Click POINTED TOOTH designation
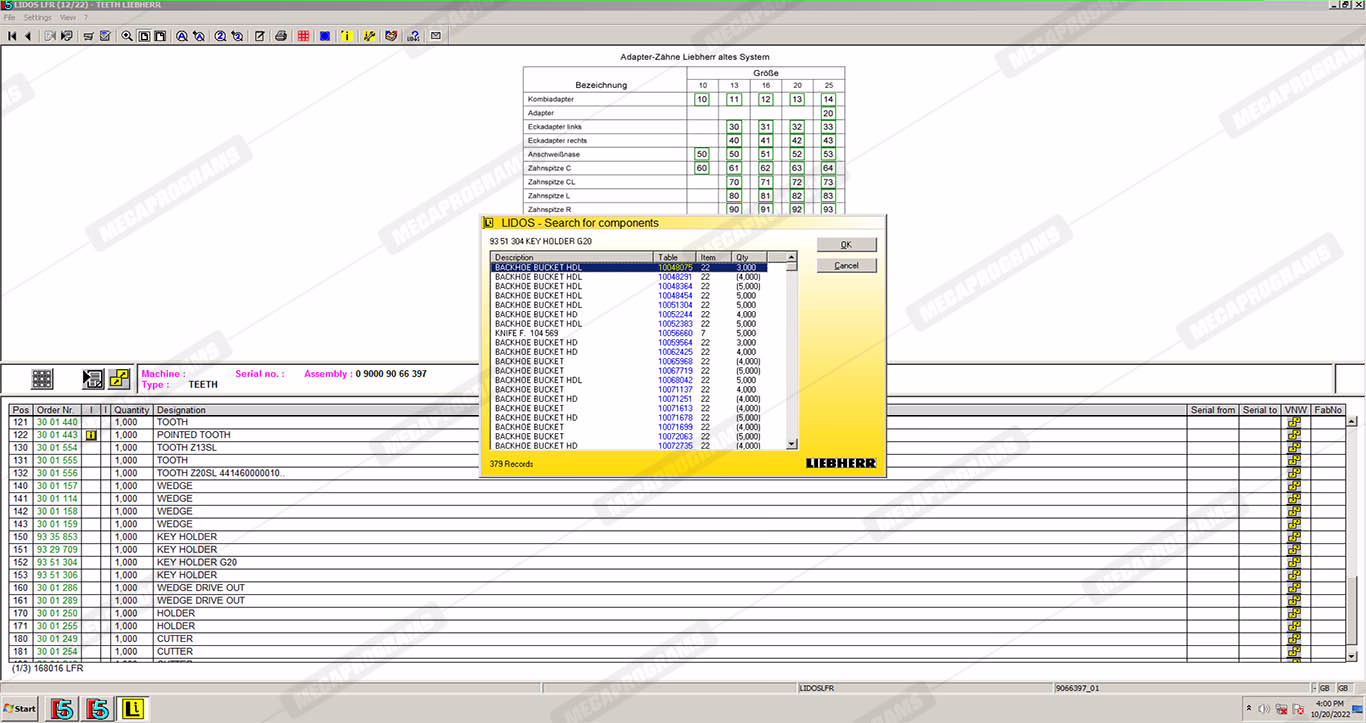 (x=193, y=435)
